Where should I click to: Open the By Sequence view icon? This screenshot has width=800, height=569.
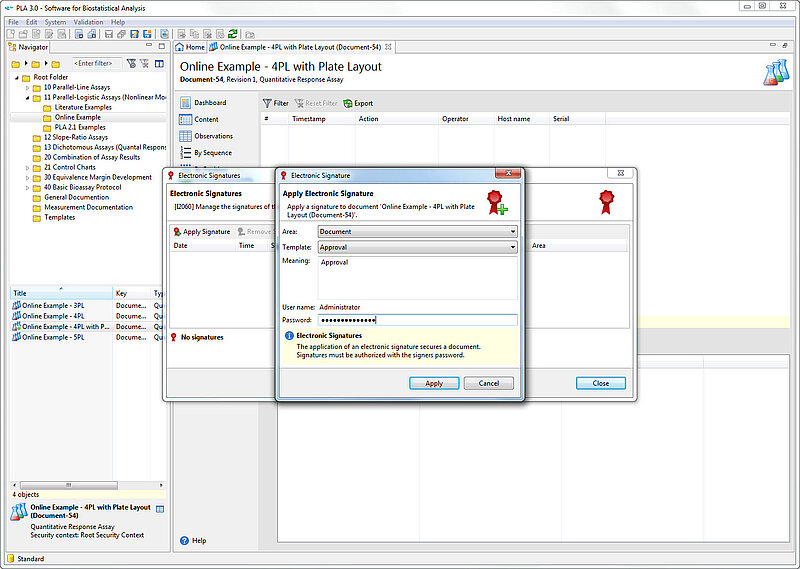click(x=185, y=153)
